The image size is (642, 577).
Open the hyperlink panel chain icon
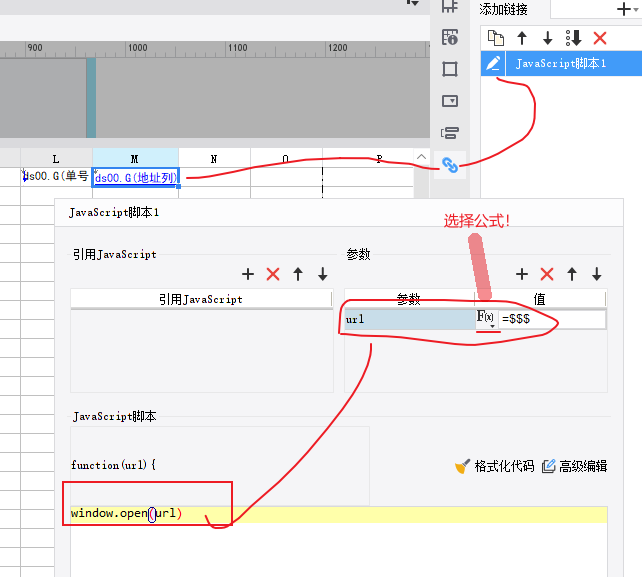point(450,166)
